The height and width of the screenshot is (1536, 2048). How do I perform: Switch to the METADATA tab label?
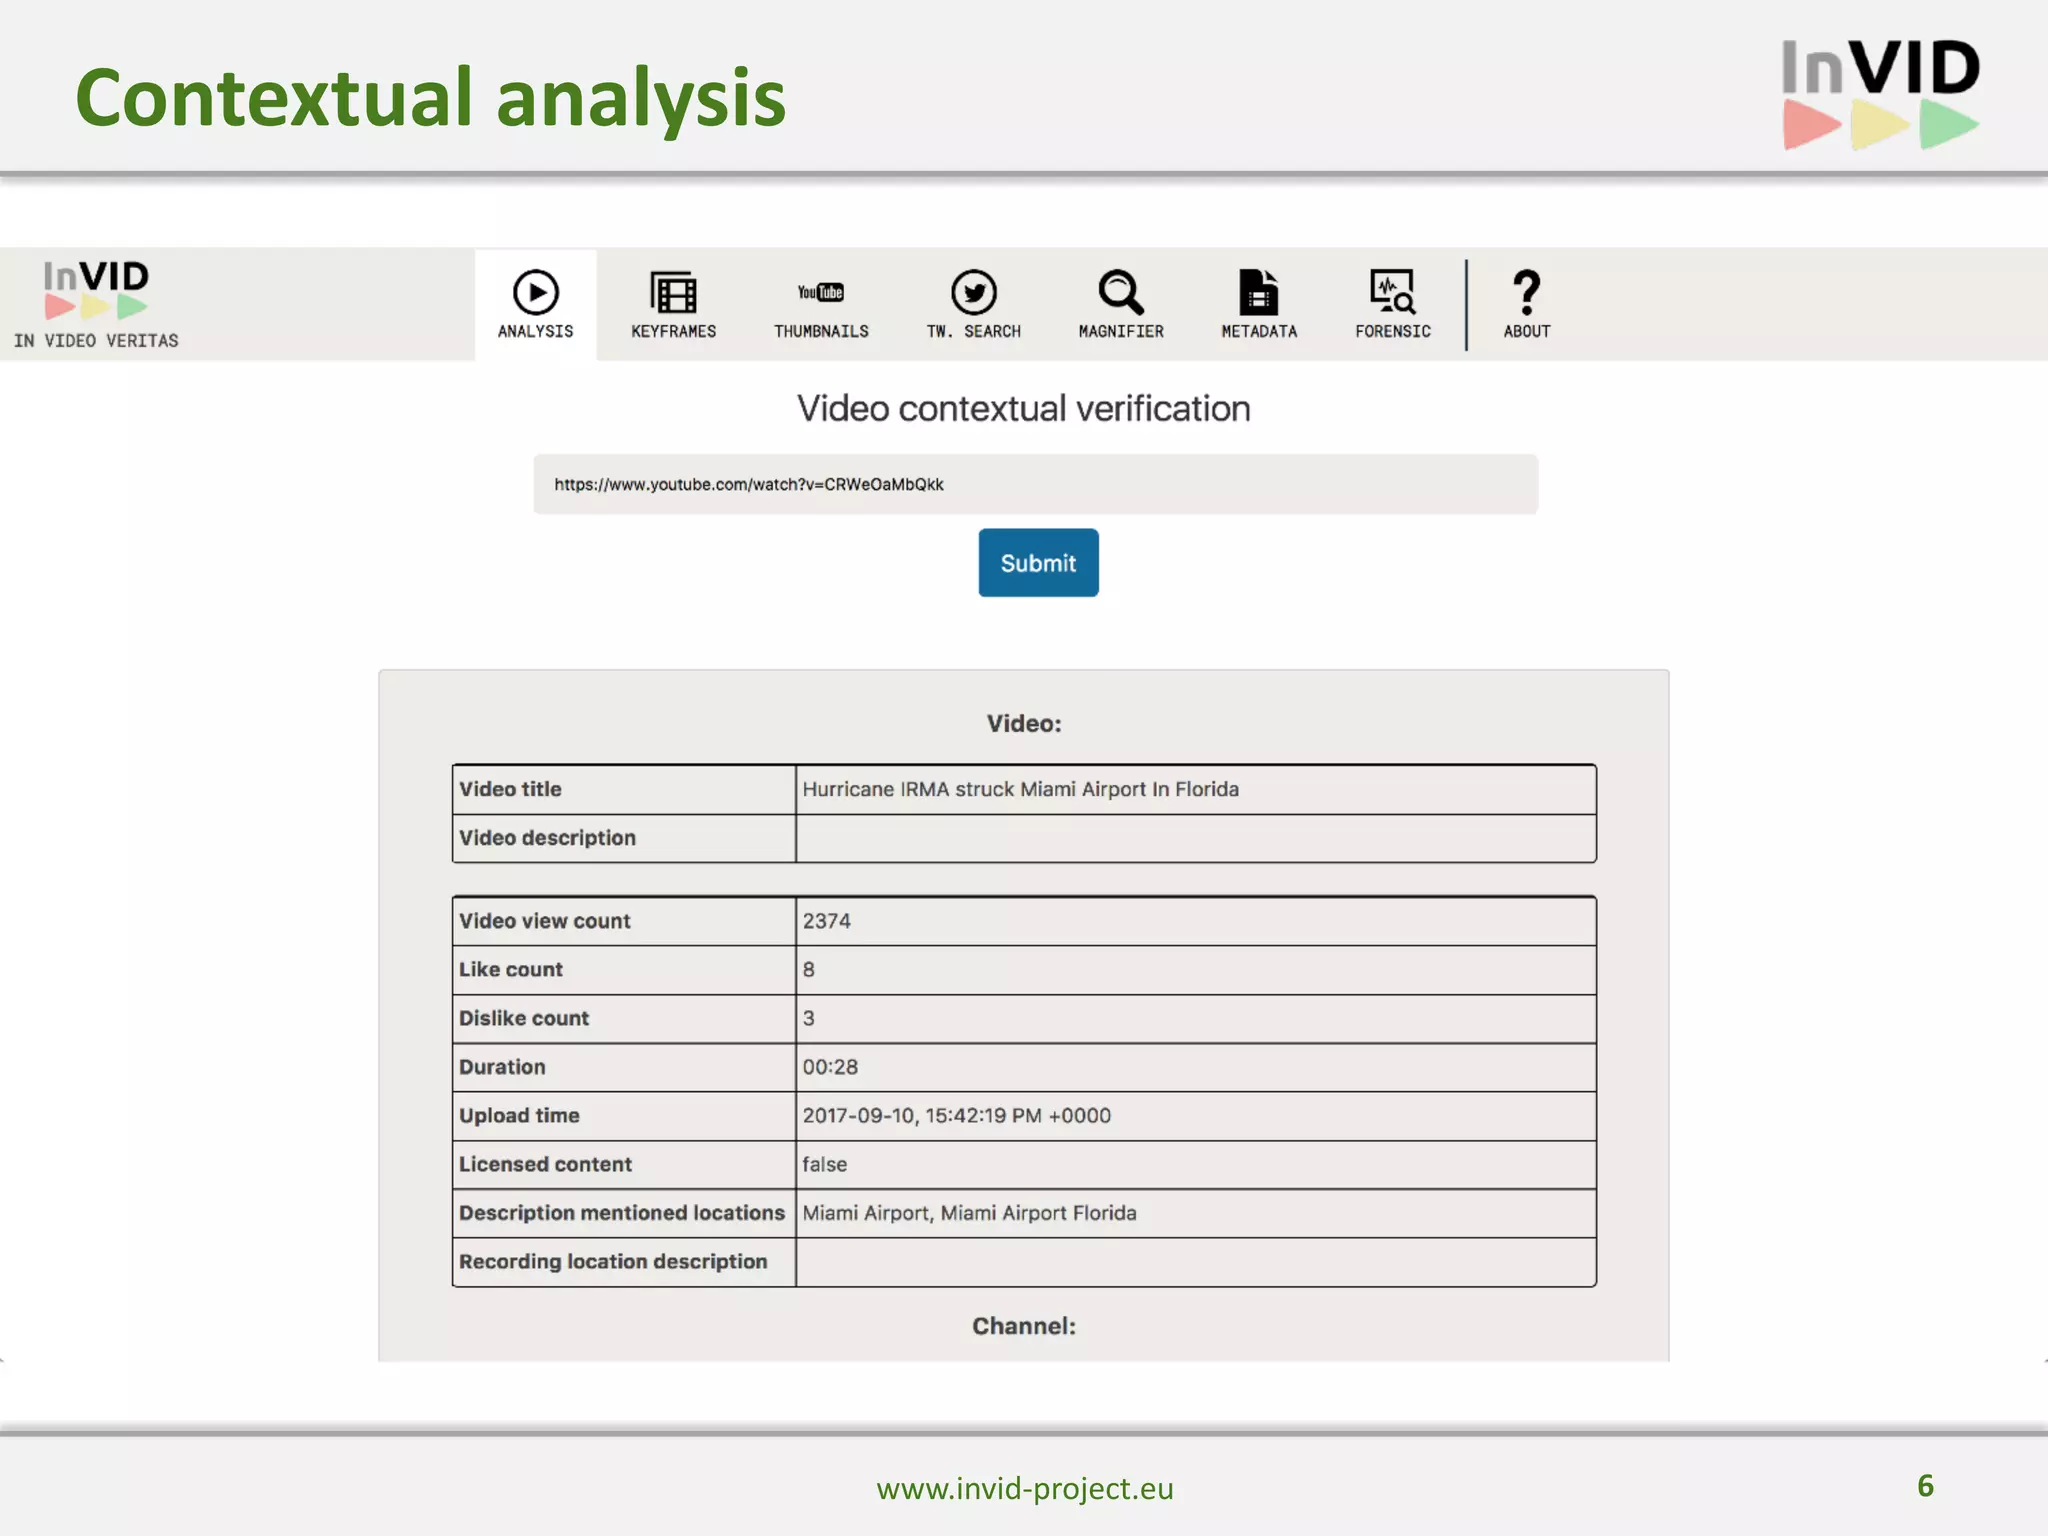(1259, 331)
